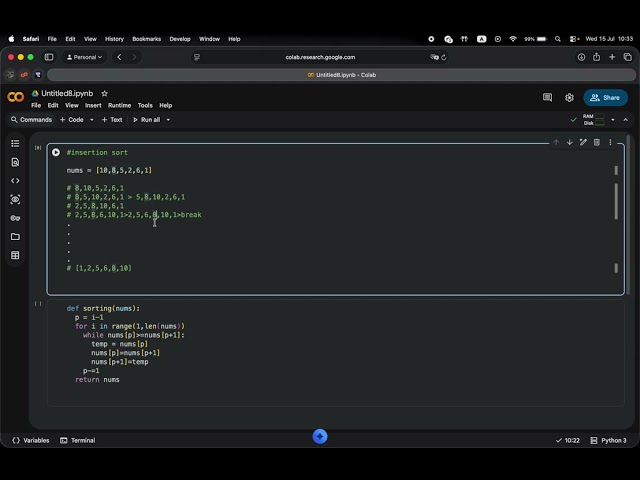Open the Insert menu
Image resolution: width=640 pixels, height=480 pixels.
click(93, 105)
